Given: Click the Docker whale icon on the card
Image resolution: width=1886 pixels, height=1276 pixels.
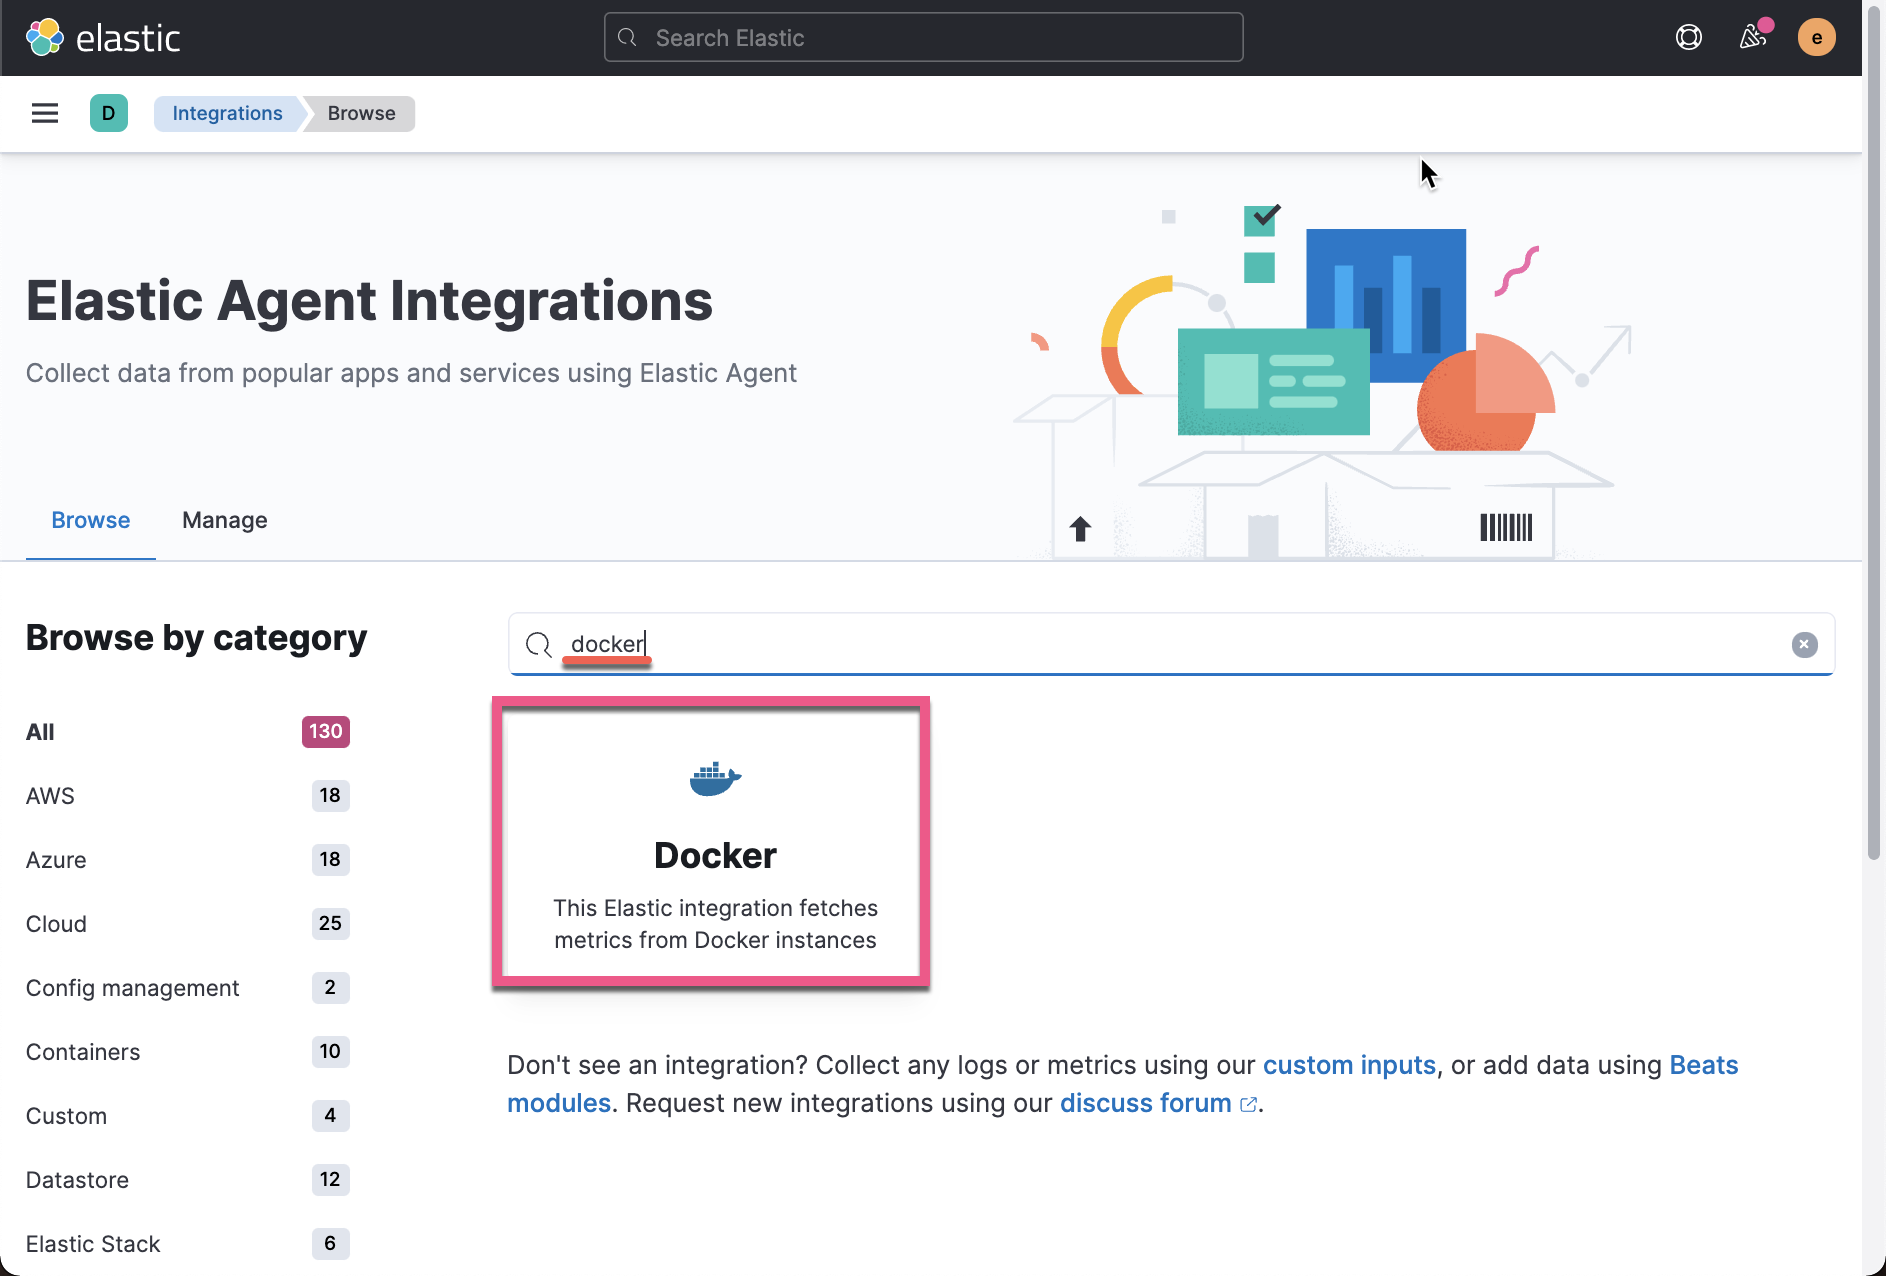Looking at the screenshot, I should [x=714, y=779].
